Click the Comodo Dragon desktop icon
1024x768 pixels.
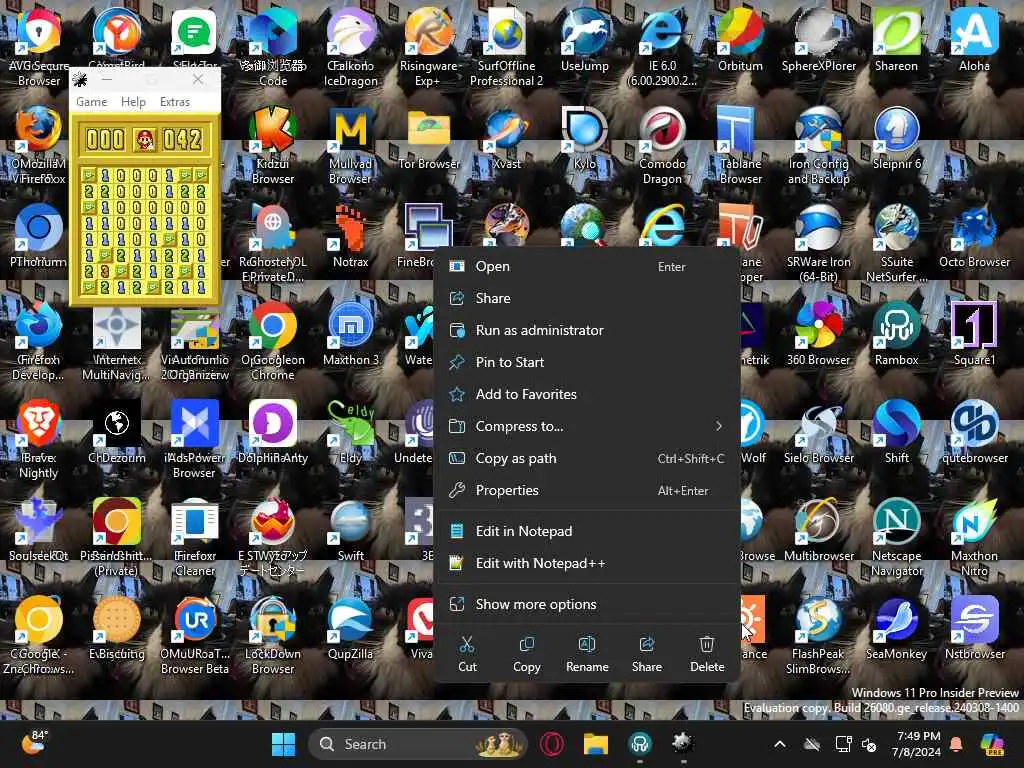tap(662, 128)
